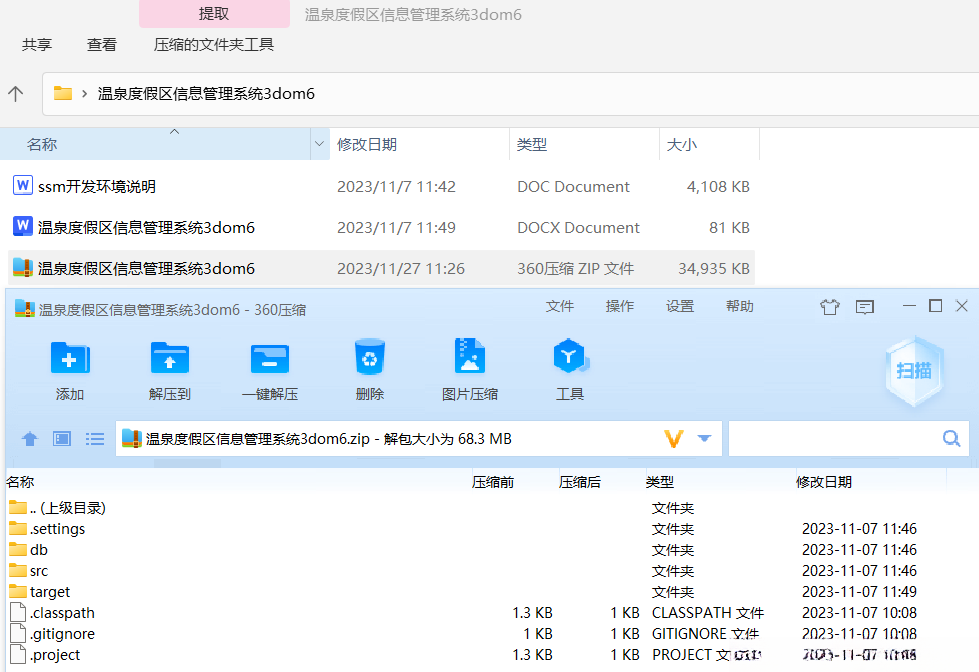Click the search magnifier icon in 360压缩
This screenshot has height=672, width=979.
(x=952, y=438)
